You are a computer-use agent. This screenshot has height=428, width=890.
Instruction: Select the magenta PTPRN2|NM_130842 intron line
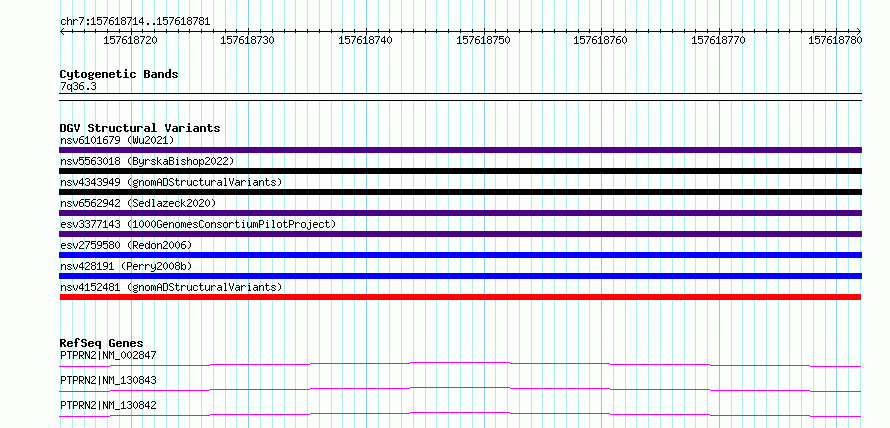click(x=461, y=414)
